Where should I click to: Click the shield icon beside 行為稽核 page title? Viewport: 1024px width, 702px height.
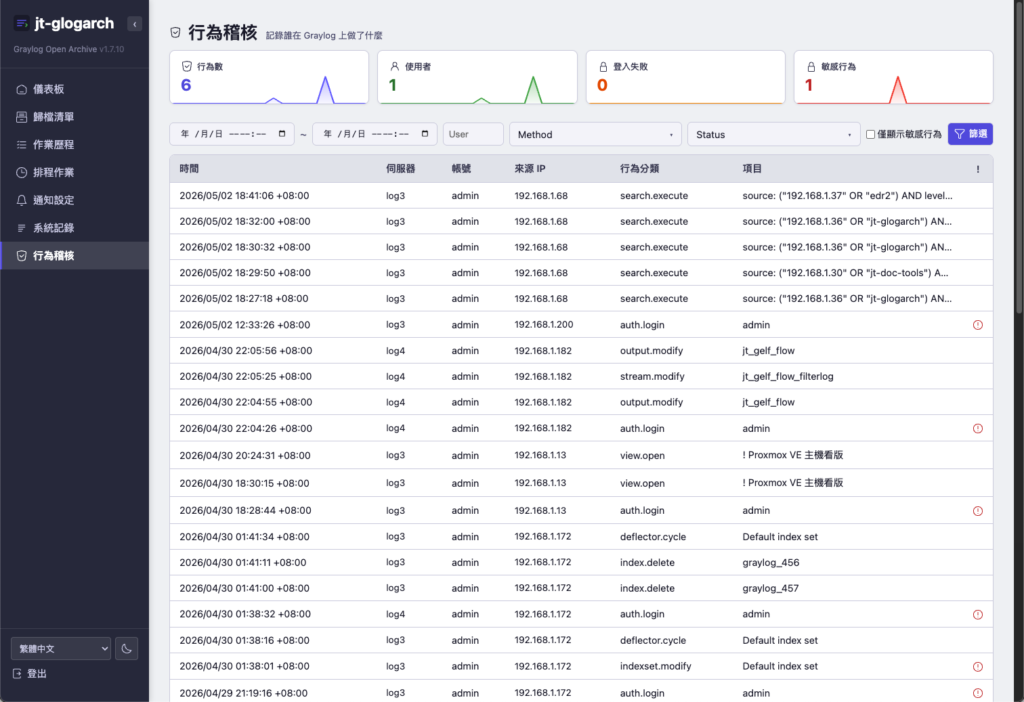coord(175,33)
